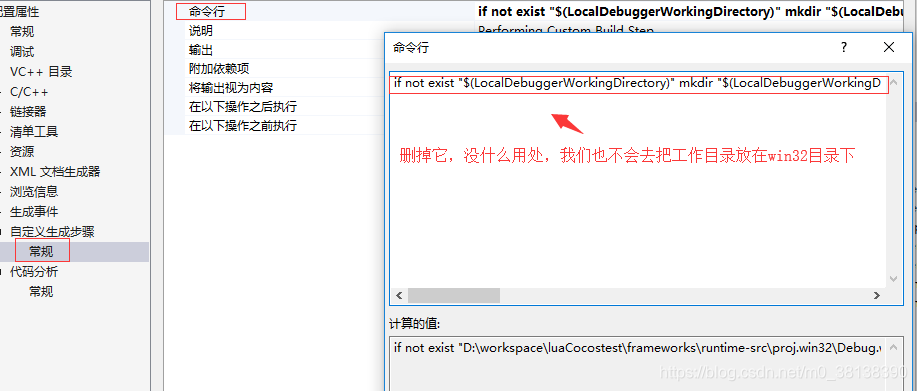Expand the XML 文档生成器 node
The height and width of the screenshot is (391, 917).
click(2, 172)
